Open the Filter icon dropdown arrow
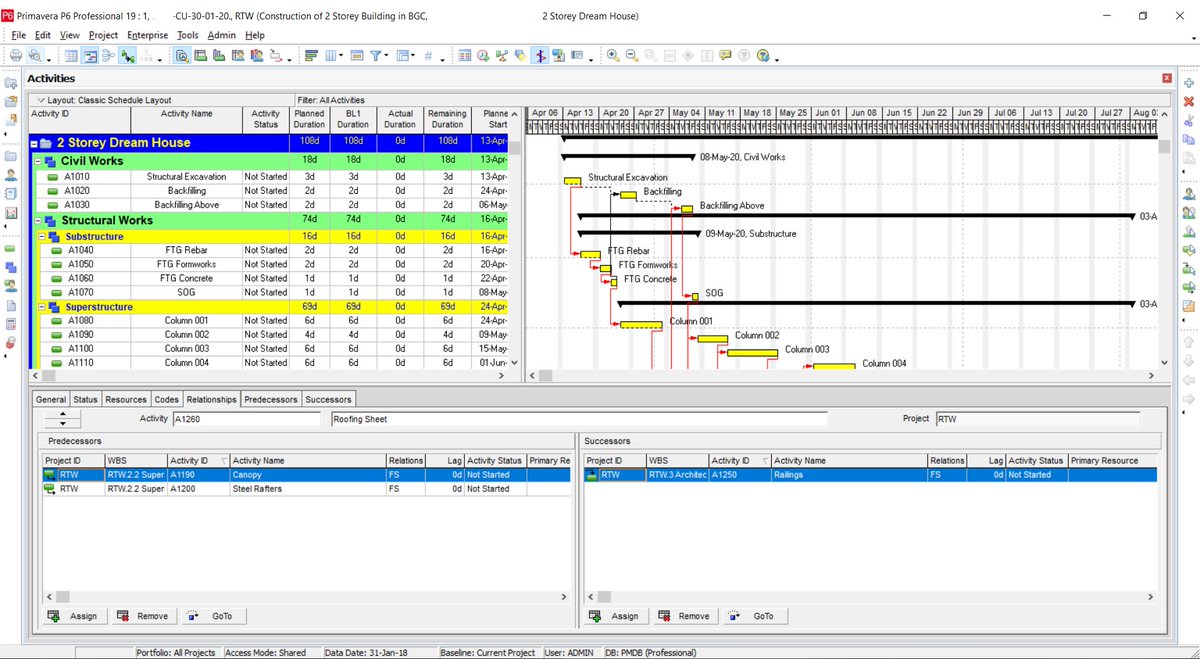 pyautogui.click(x=387, y=56)
